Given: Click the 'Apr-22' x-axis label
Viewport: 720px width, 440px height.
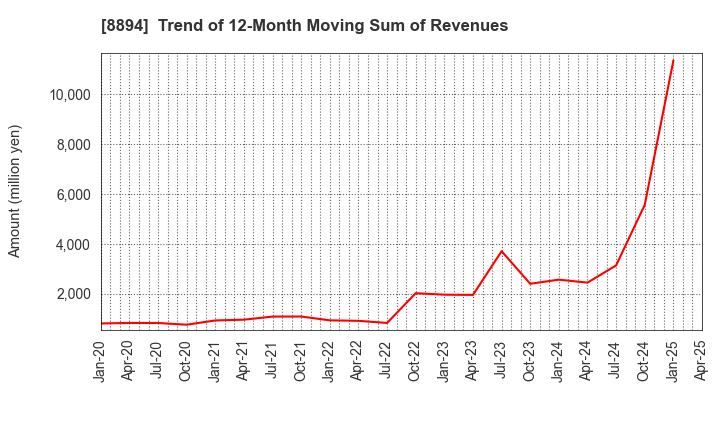Looking at the screenshot, I should (x=357, y=361).
